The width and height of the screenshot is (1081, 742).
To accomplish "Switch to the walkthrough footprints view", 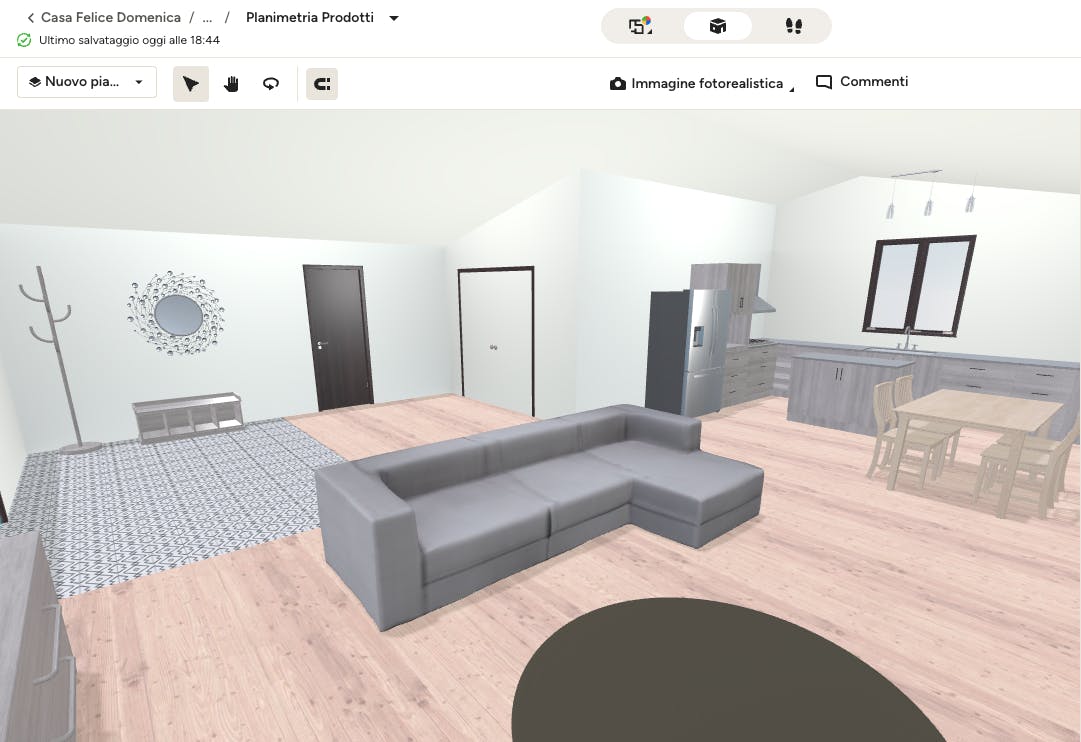I will [794, 26].
